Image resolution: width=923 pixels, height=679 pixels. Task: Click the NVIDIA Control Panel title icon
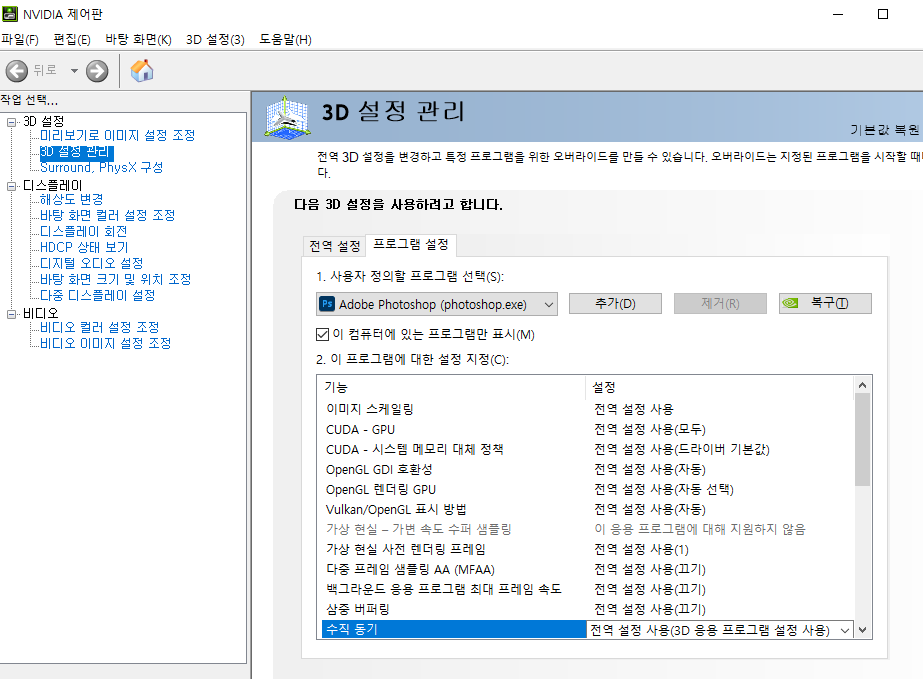point(10,14)
